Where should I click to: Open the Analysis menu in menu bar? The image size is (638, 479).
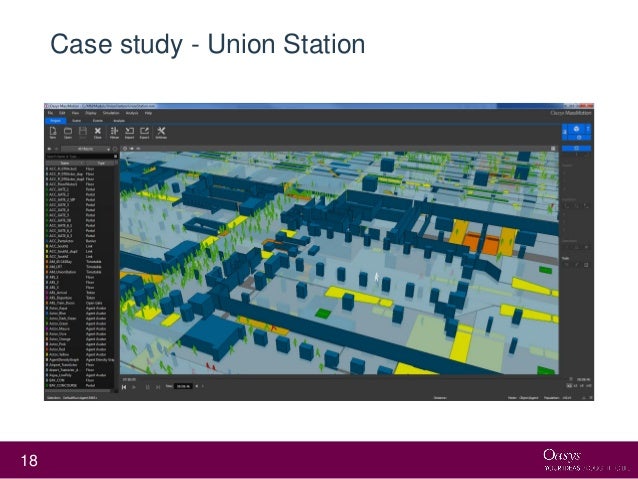[x=132, y=113]
